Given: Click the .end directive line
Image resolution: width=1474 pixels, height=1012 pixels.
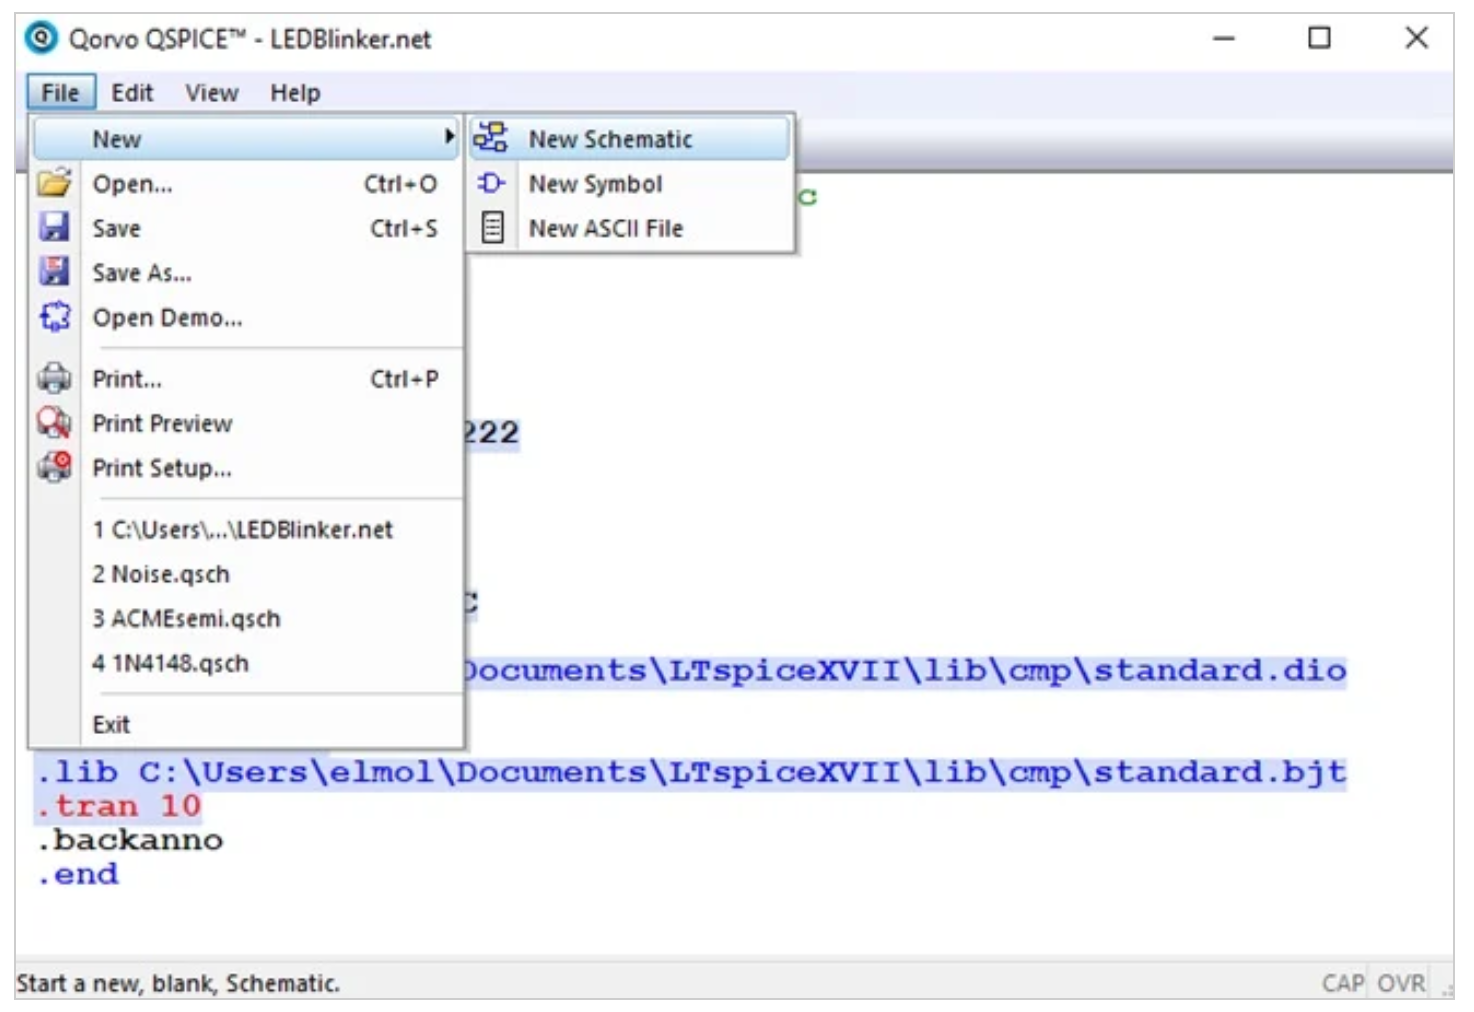Looking at the screenshot, I should 78,874.
